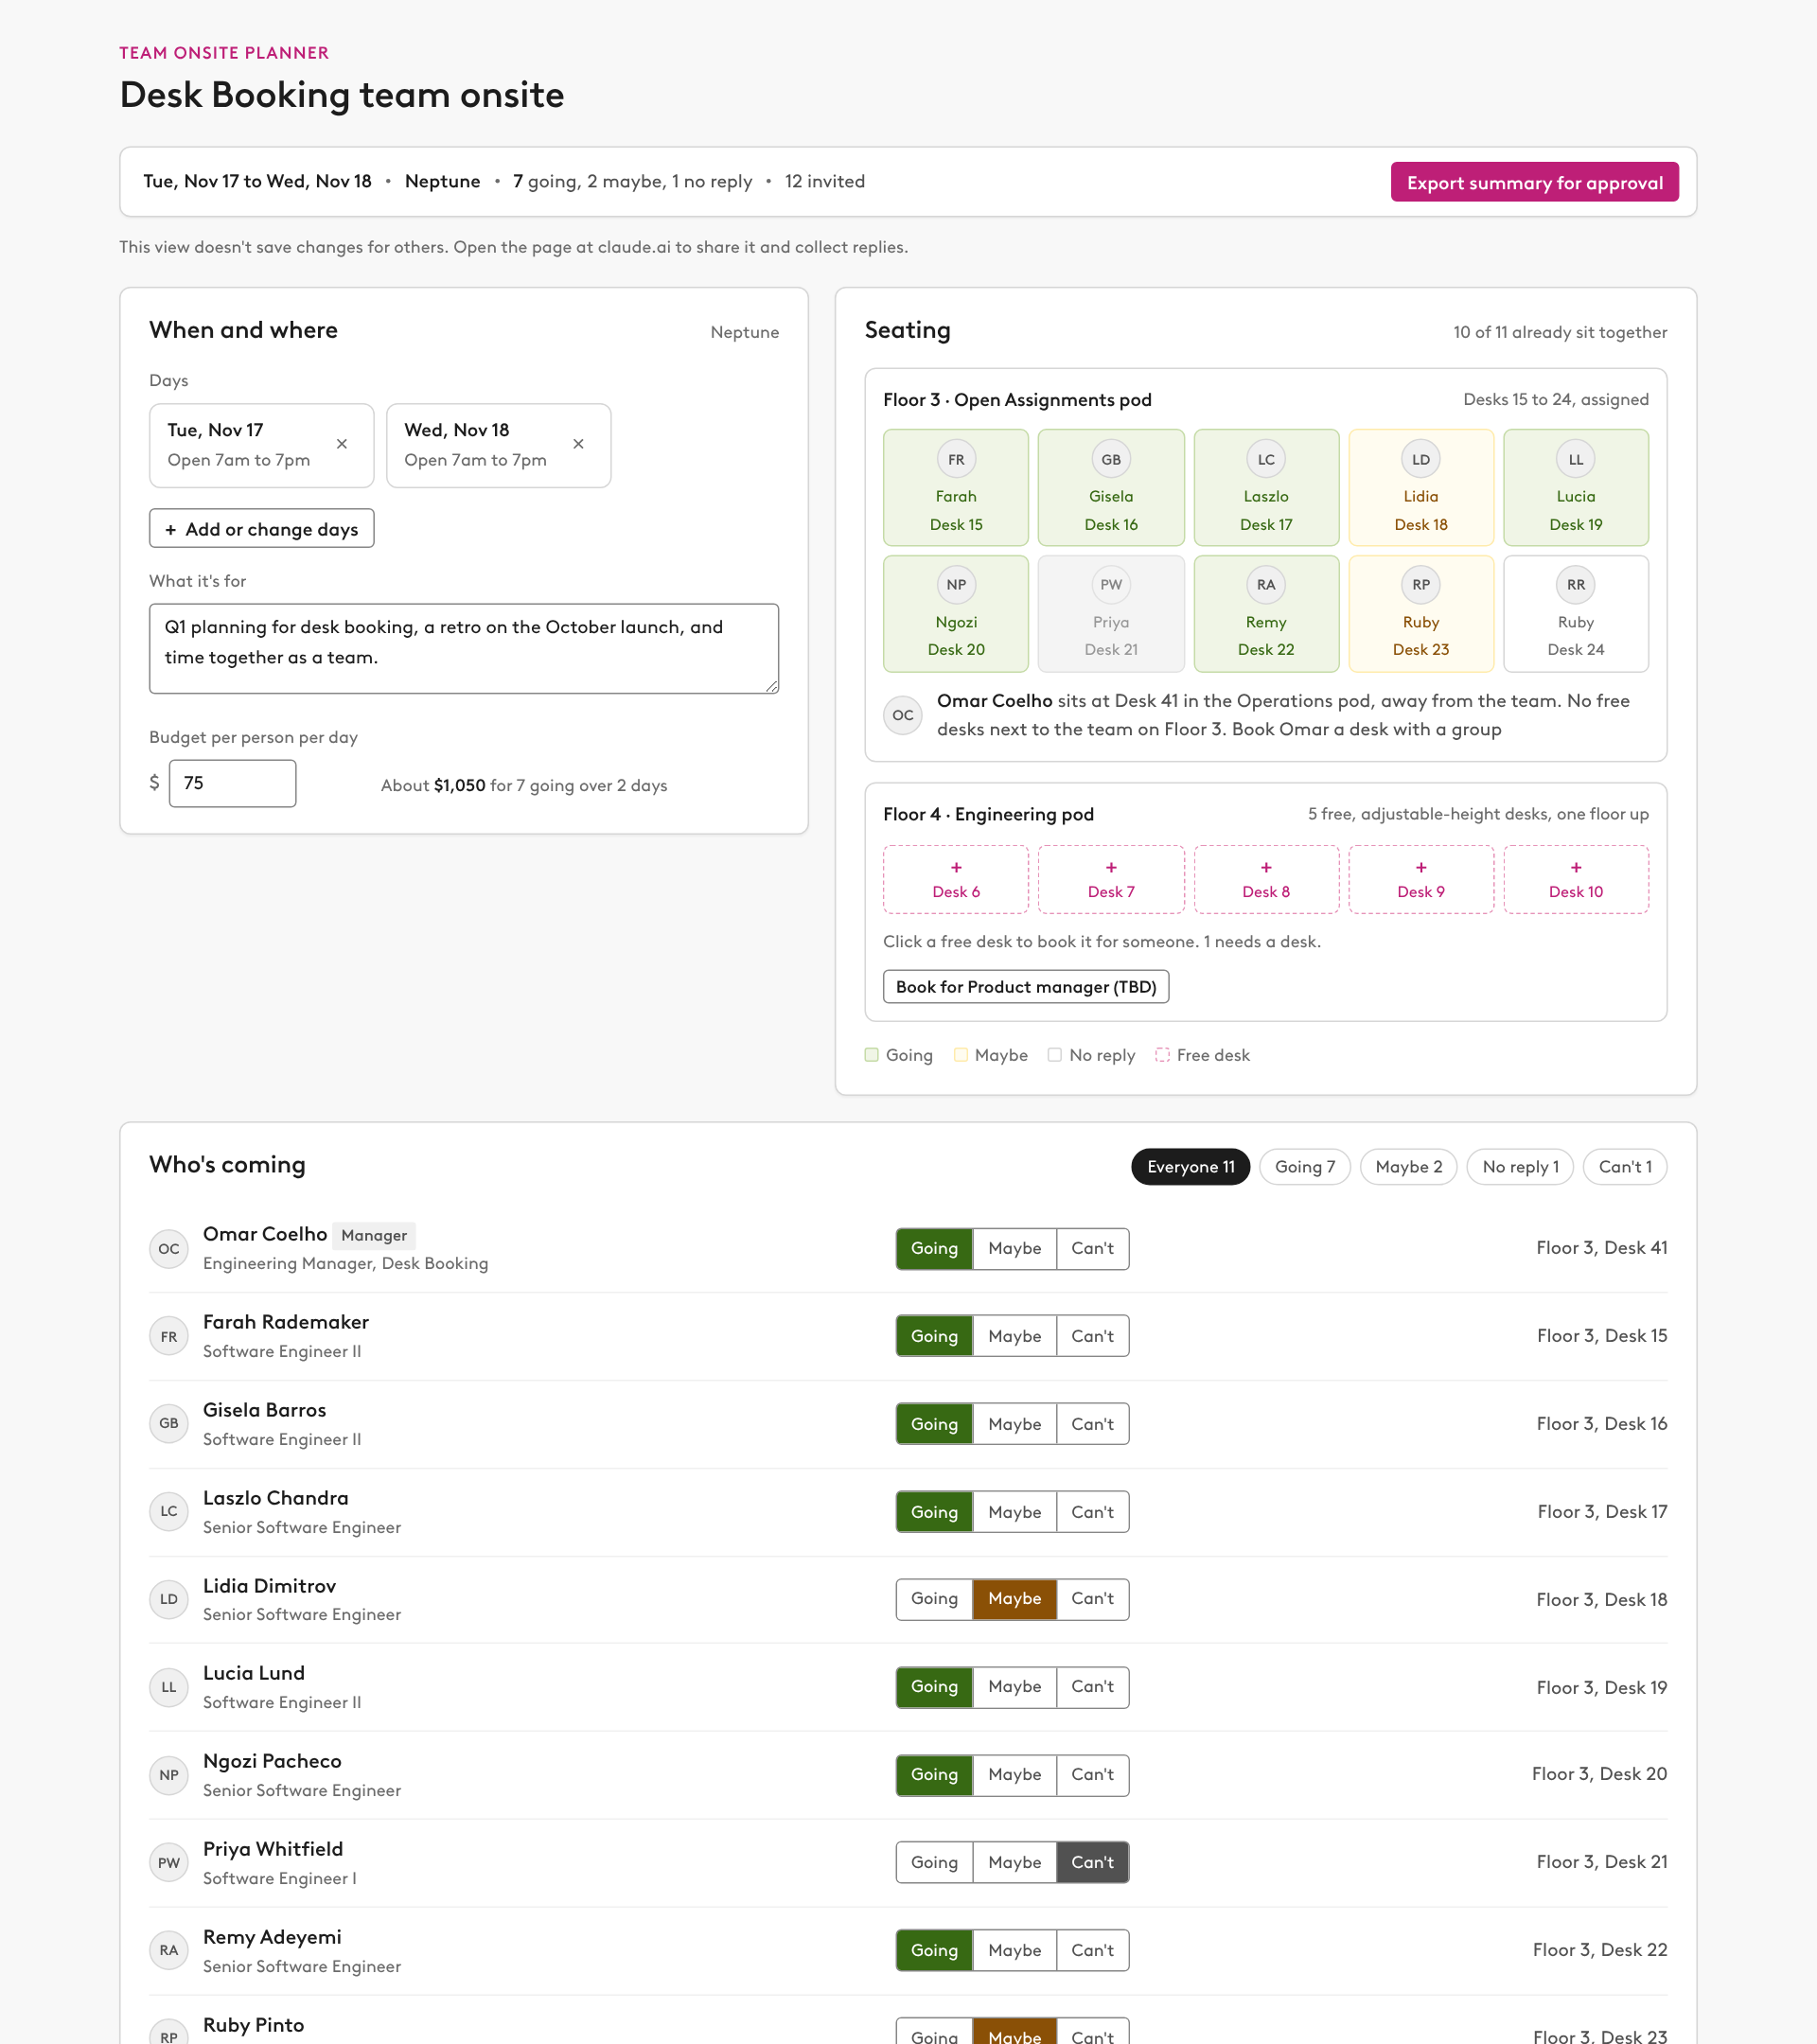Filter list by No reply 1
The width and height of the screenshot is (1817, 2044).
1520,1167
